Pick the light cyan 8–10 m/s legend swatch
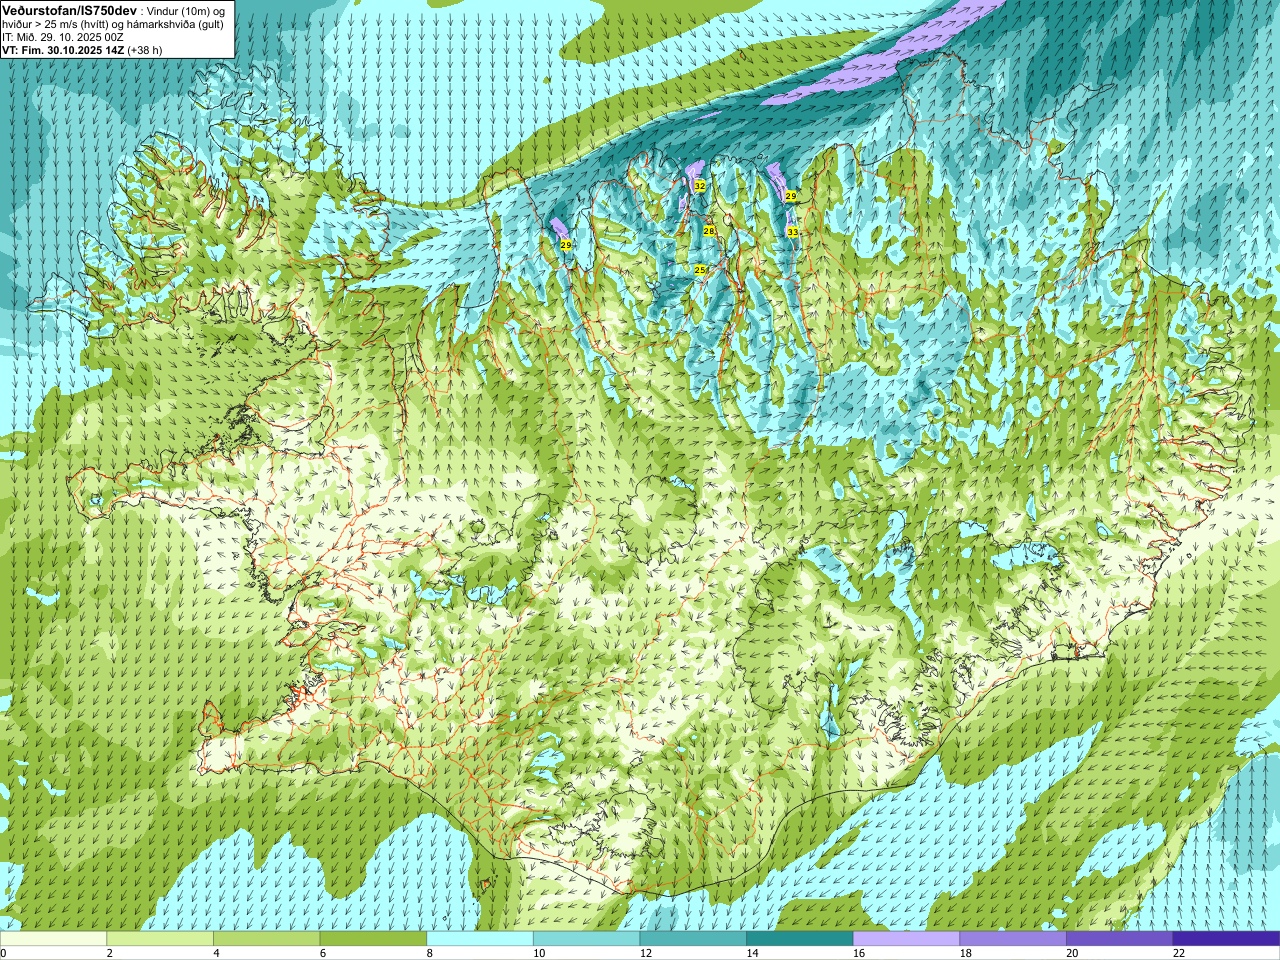The height and width of the screenshot is (960, 1280). (x=480, y=939)
